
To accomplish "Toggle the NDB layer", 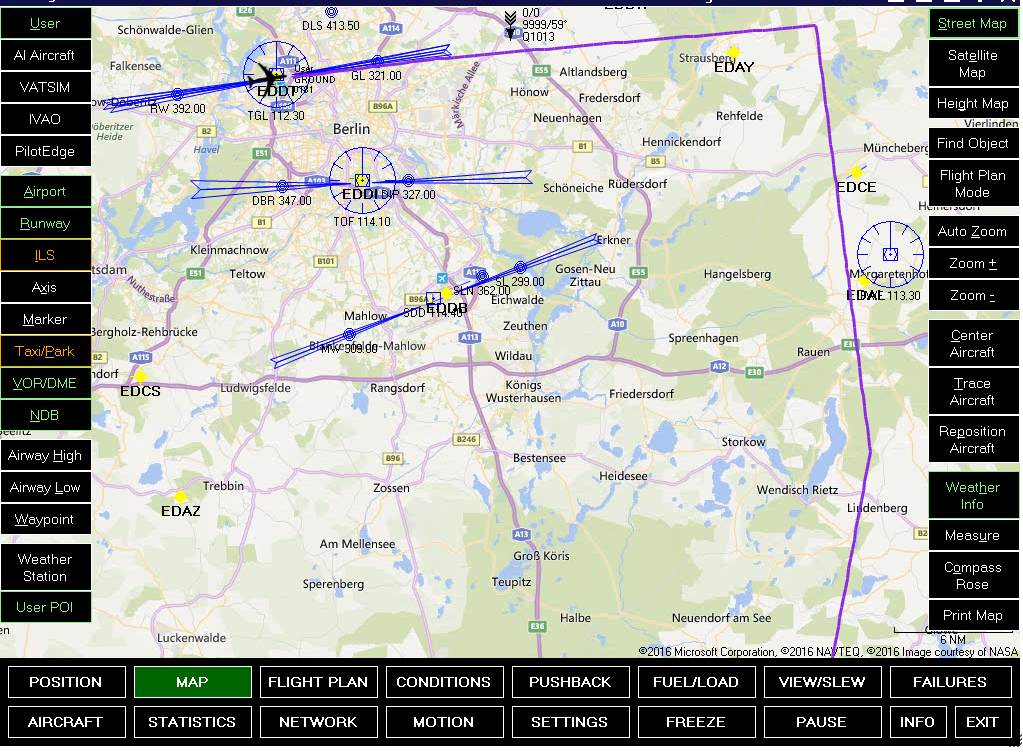I will click(45, 416).
